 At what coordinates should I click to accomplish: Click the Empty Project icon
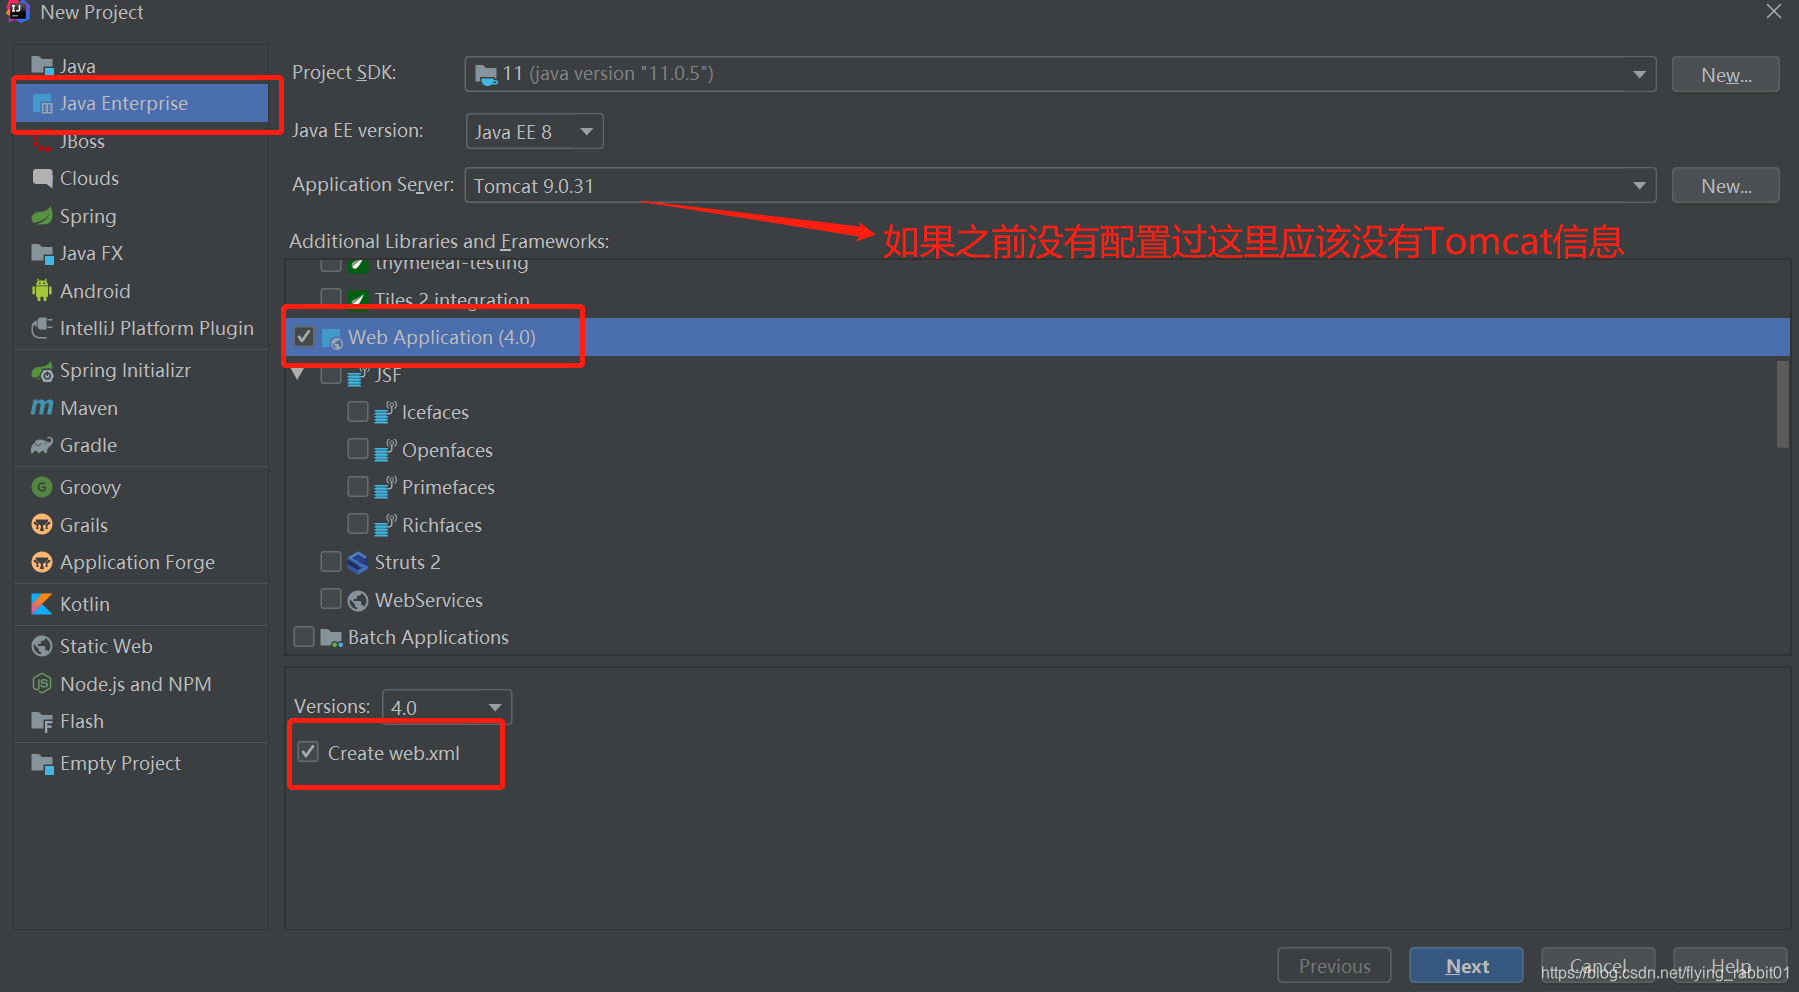[x=42, y=763]
